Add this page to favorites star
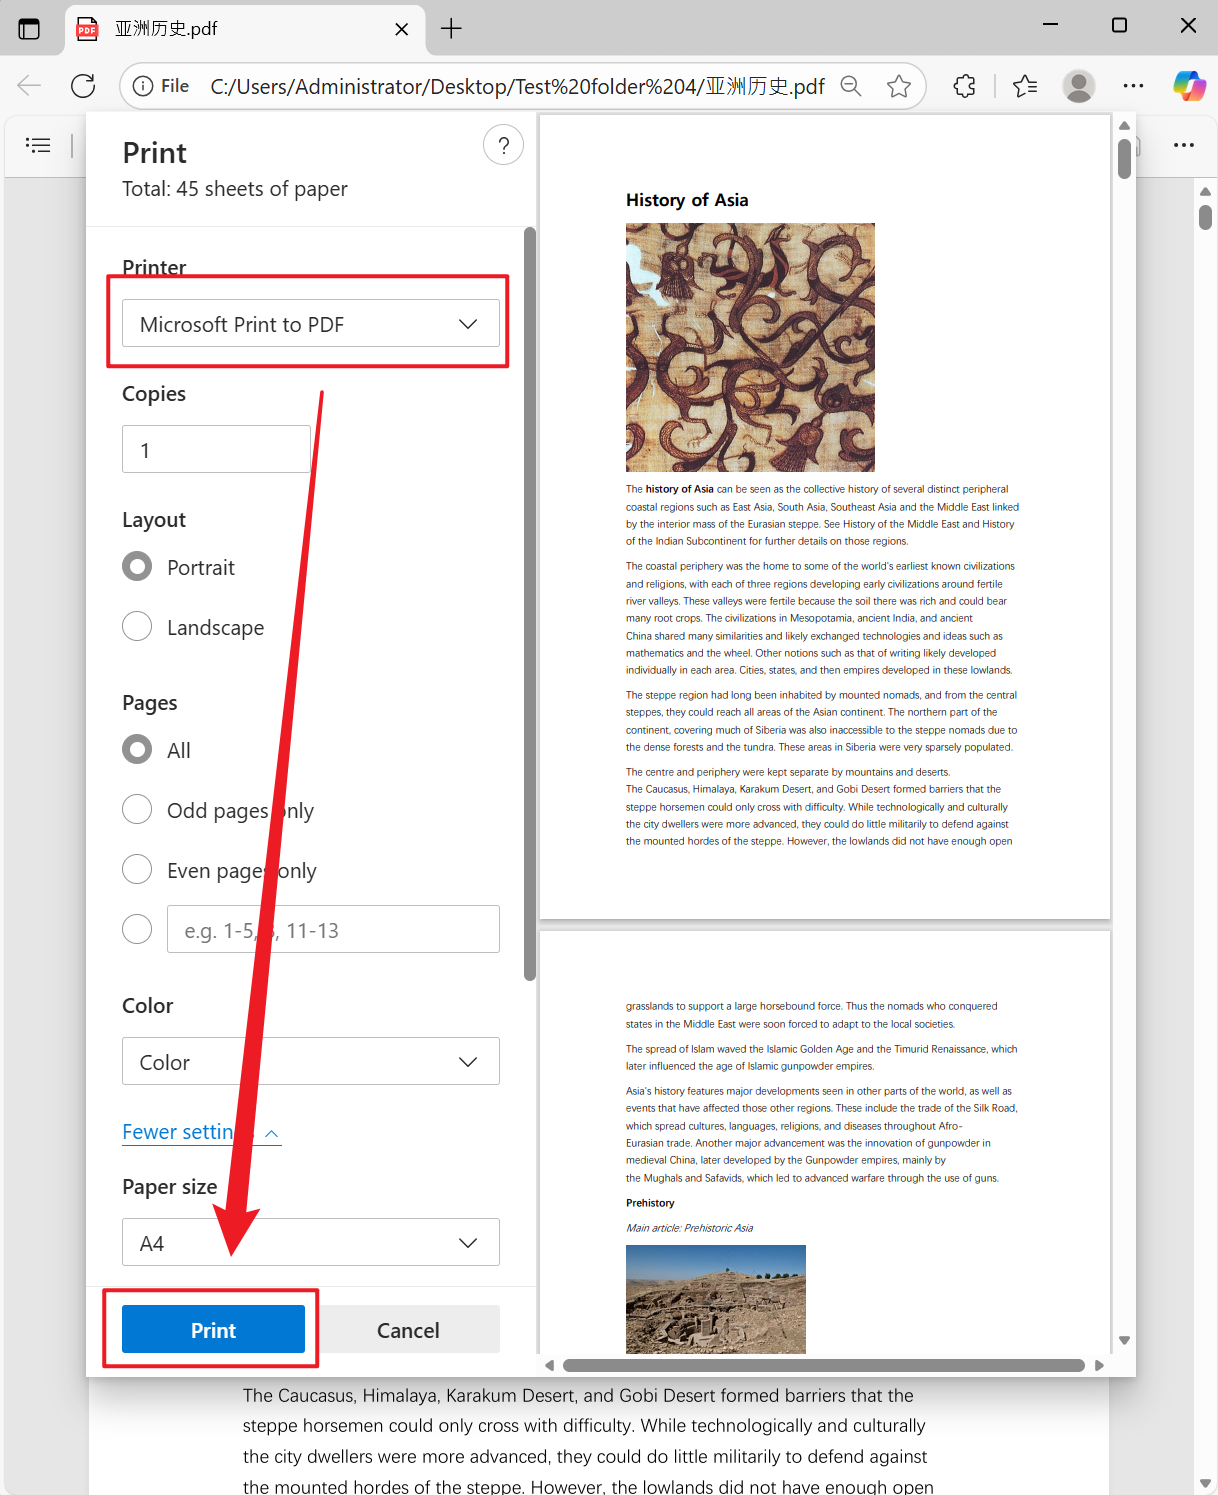This screenshot has height=1495, width=1218. pyautogui.click(x=899, y=86)
